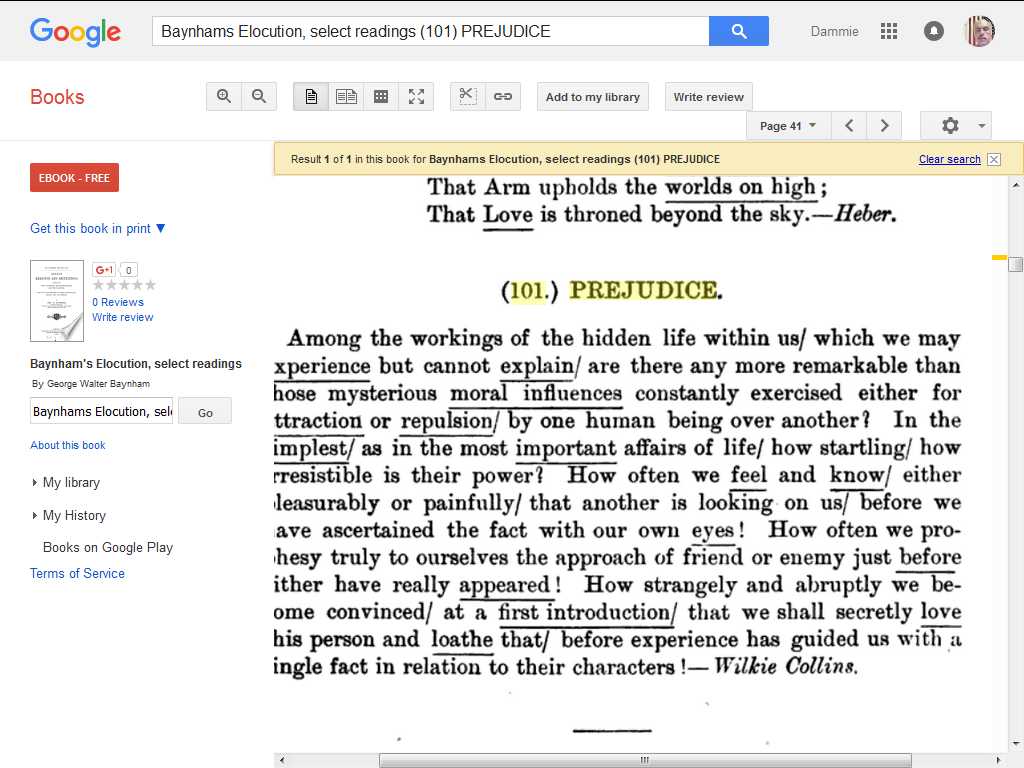The height and width of the screenshot is (768, 1024).
Task: Zoom in on the book page
Action: click(224, 97)
